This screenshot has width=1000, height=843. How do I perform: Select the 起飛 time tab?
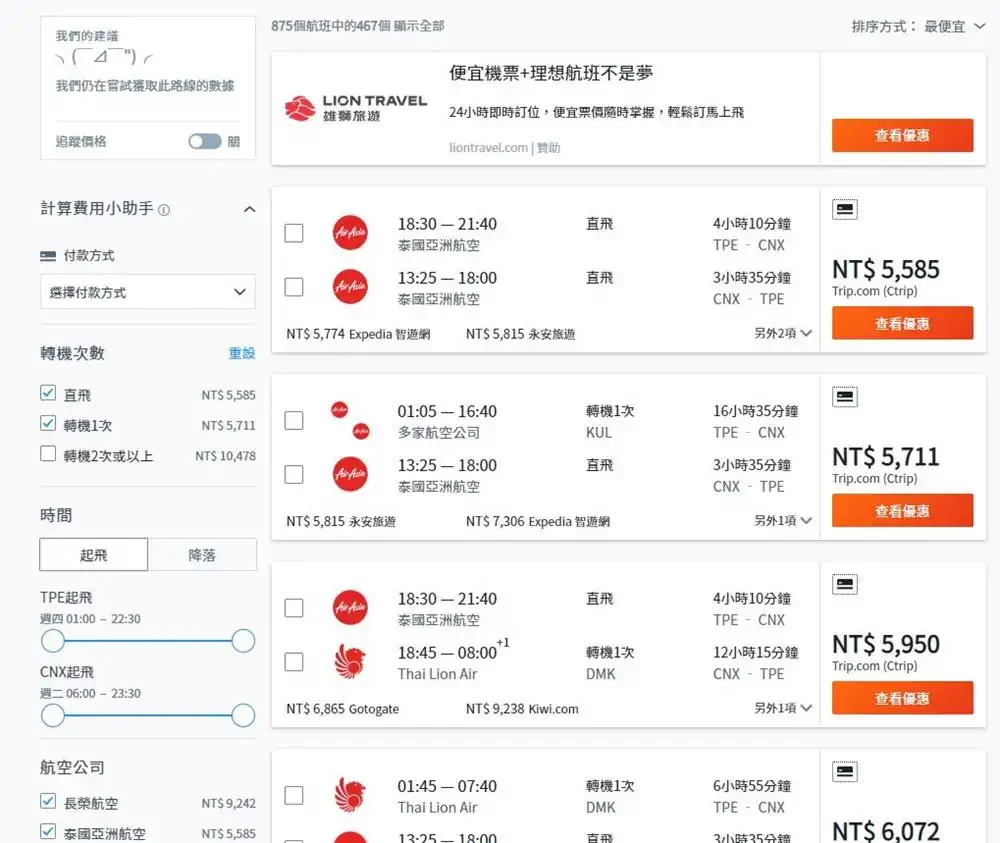pyautogui.click(x=94, y=555)
